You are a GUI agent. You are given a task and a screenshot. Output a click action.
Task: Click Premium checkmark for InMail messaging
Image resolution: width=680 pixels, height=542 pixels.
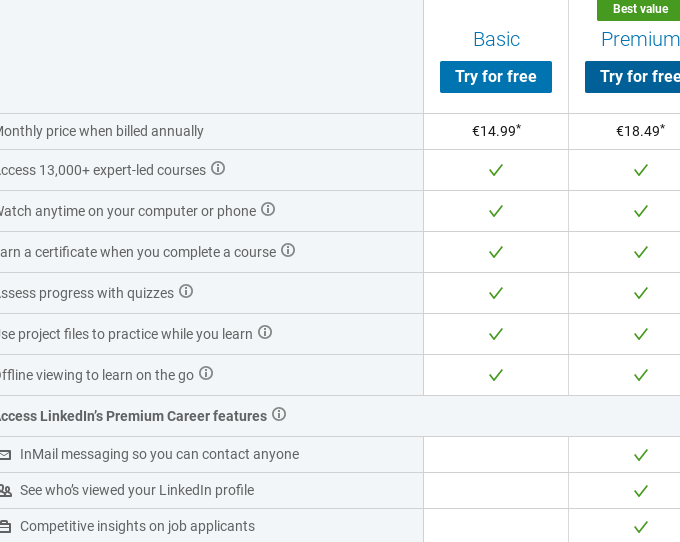pyautogui.click(x=641, y=455)
